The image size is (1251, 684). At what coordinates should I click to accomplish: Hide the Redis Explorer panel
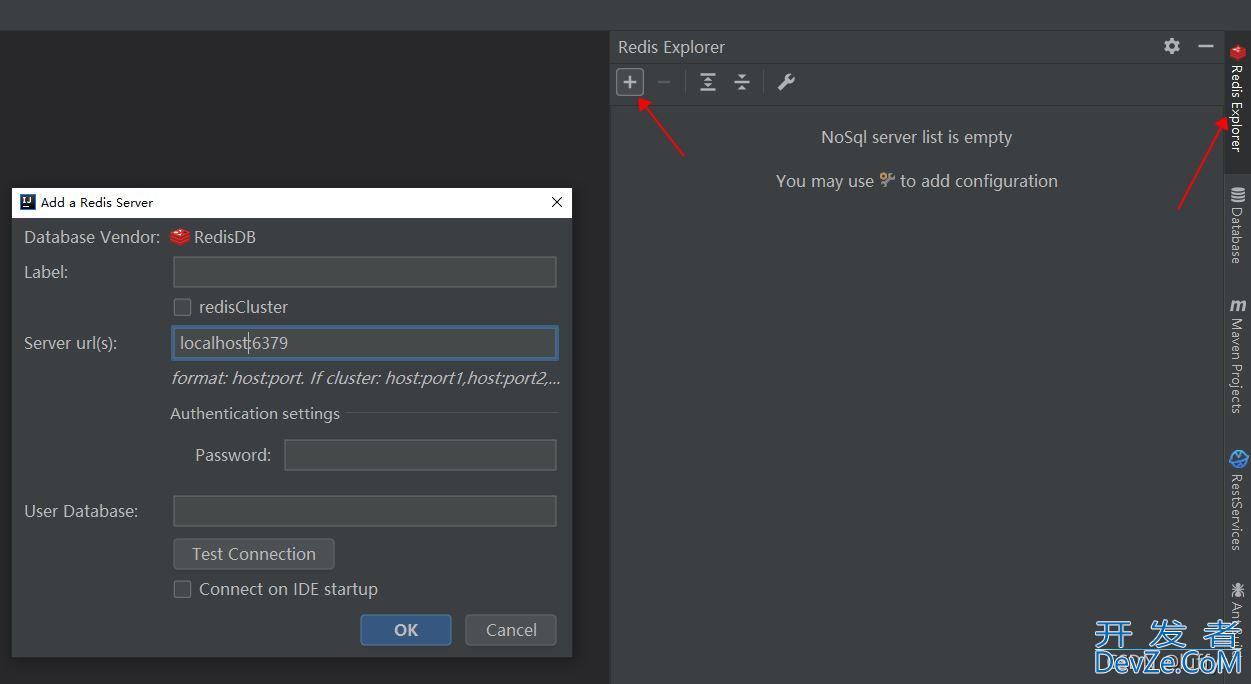1206,46
